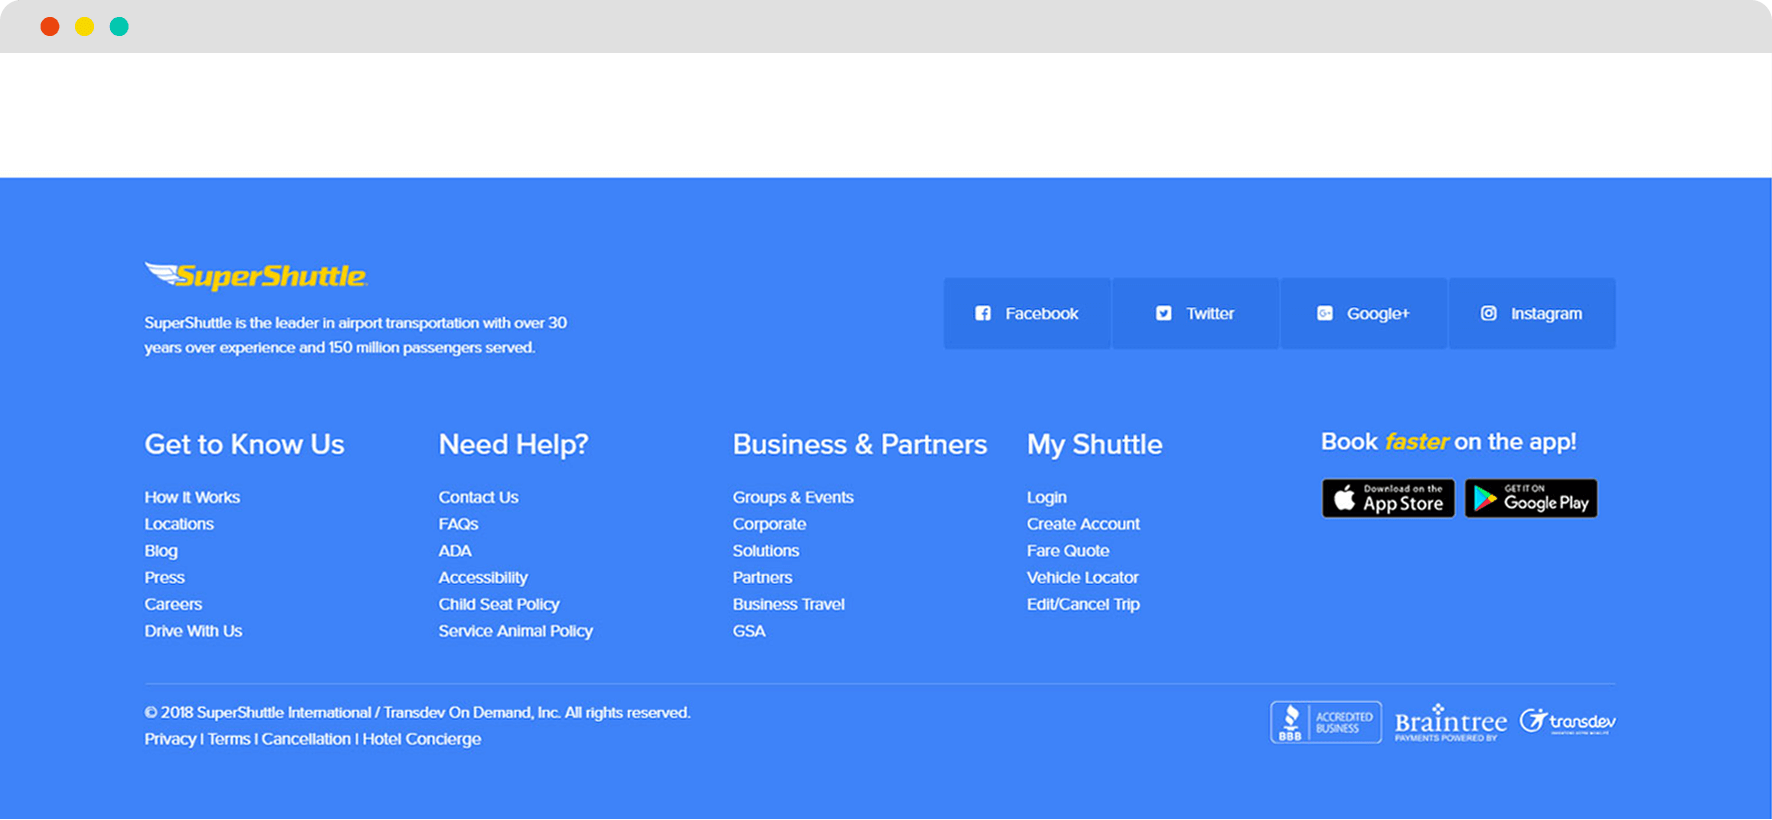The width and height of the screenshot is (1772, 820).
Task: Click the Twitter label text on the social button
Action: point(1210,314)
